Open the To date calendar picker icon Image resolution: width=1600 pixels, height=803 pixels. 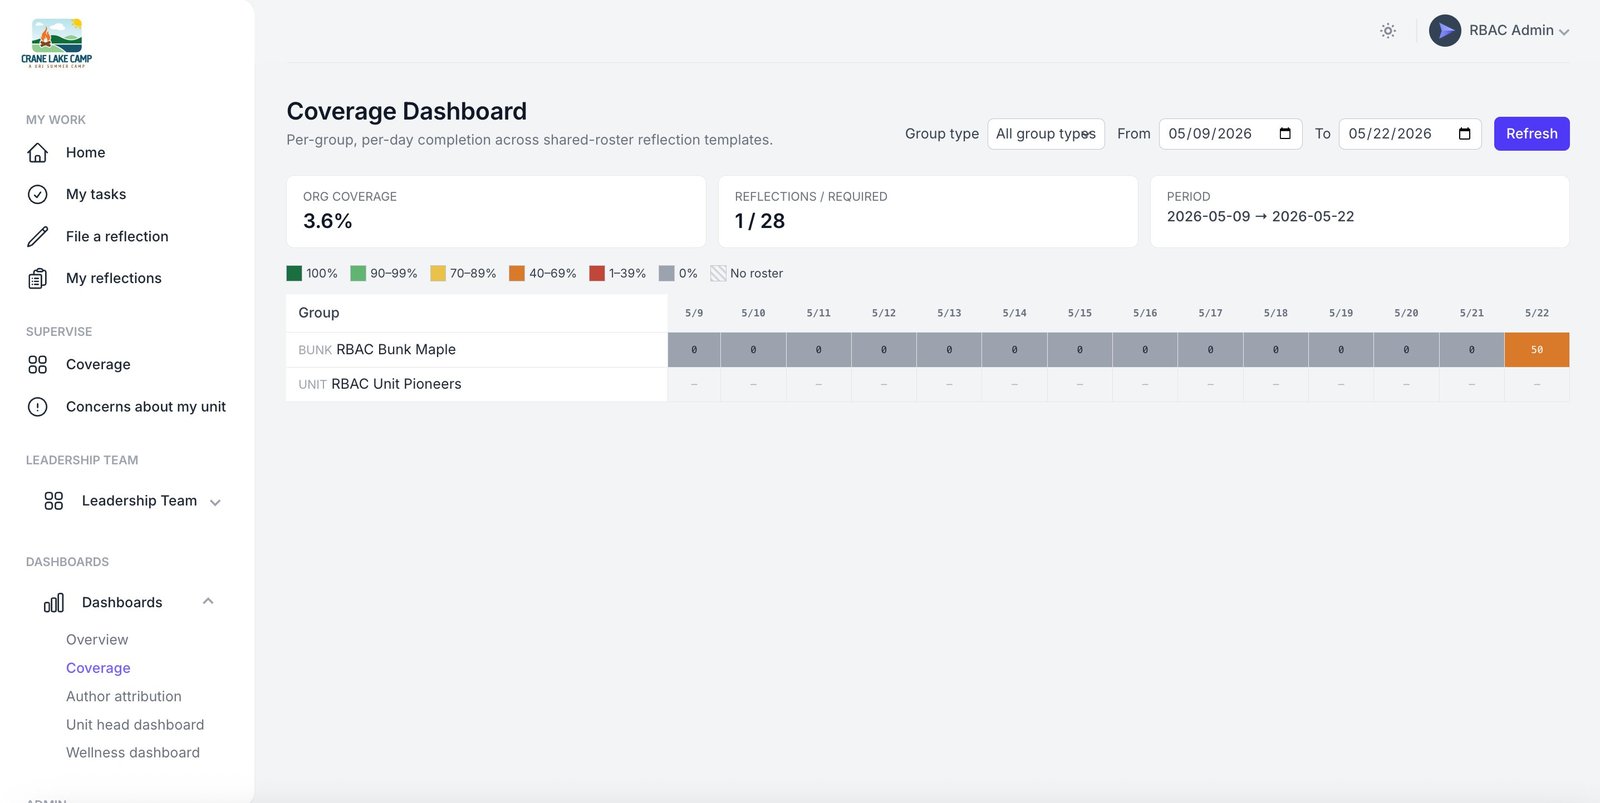click(x=1465, y=134)
